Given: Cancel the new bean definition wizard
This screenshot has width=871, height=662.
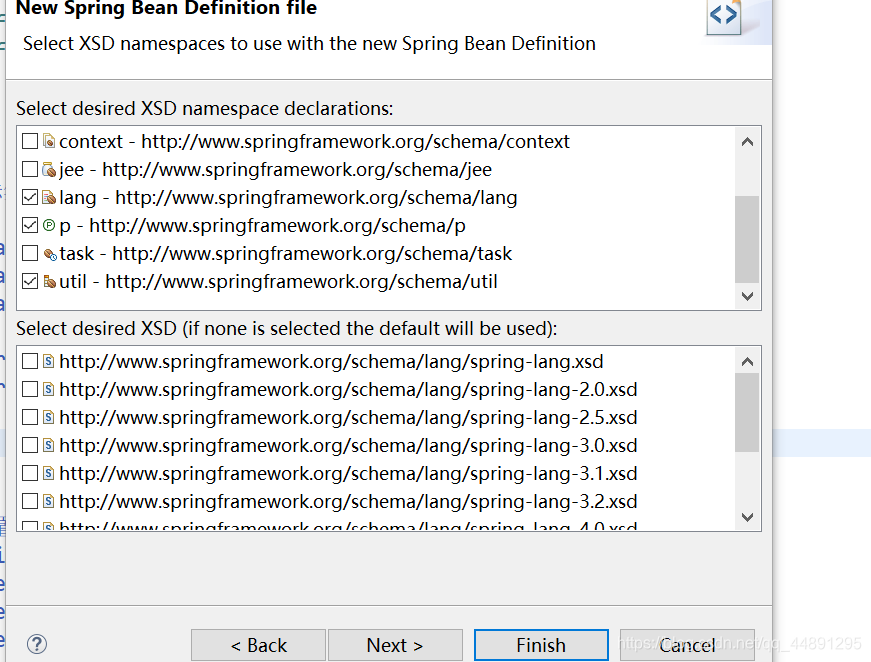Looking at the screenshot, I should 687,645.
